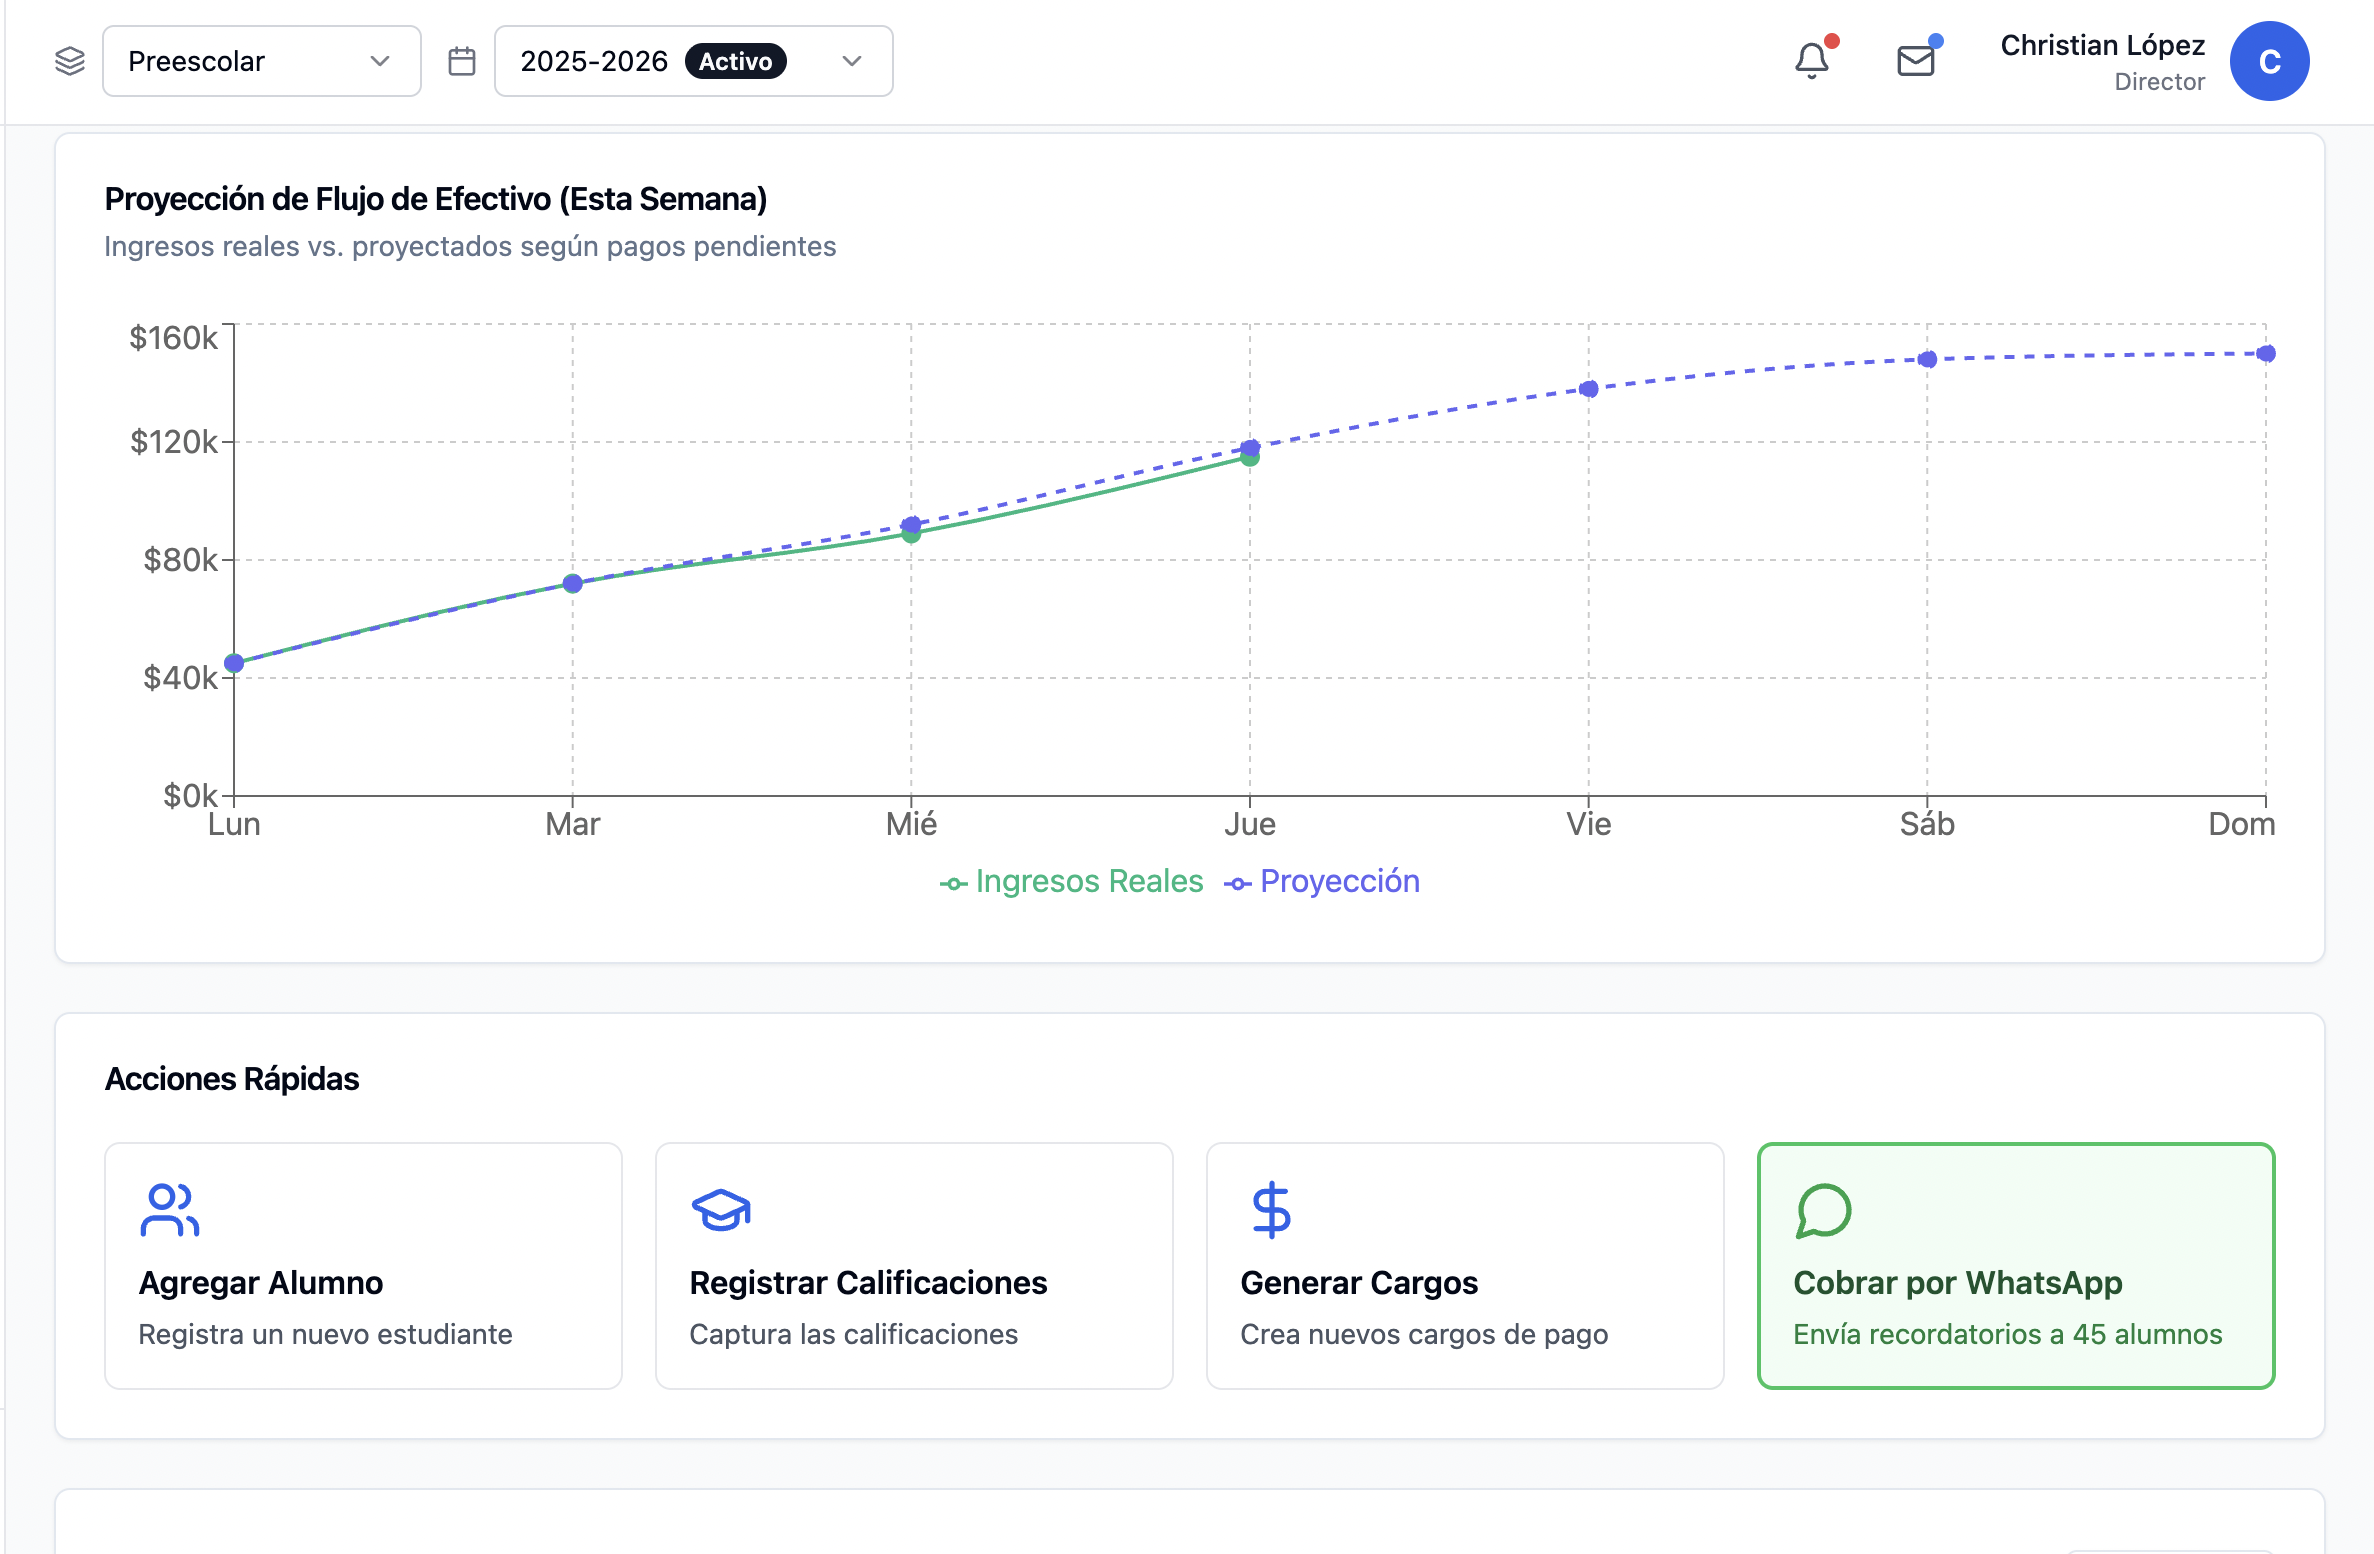The image size is (2374, 1554).
Task: Click Christian López profile name
Action: click(x=2102, y=46)
